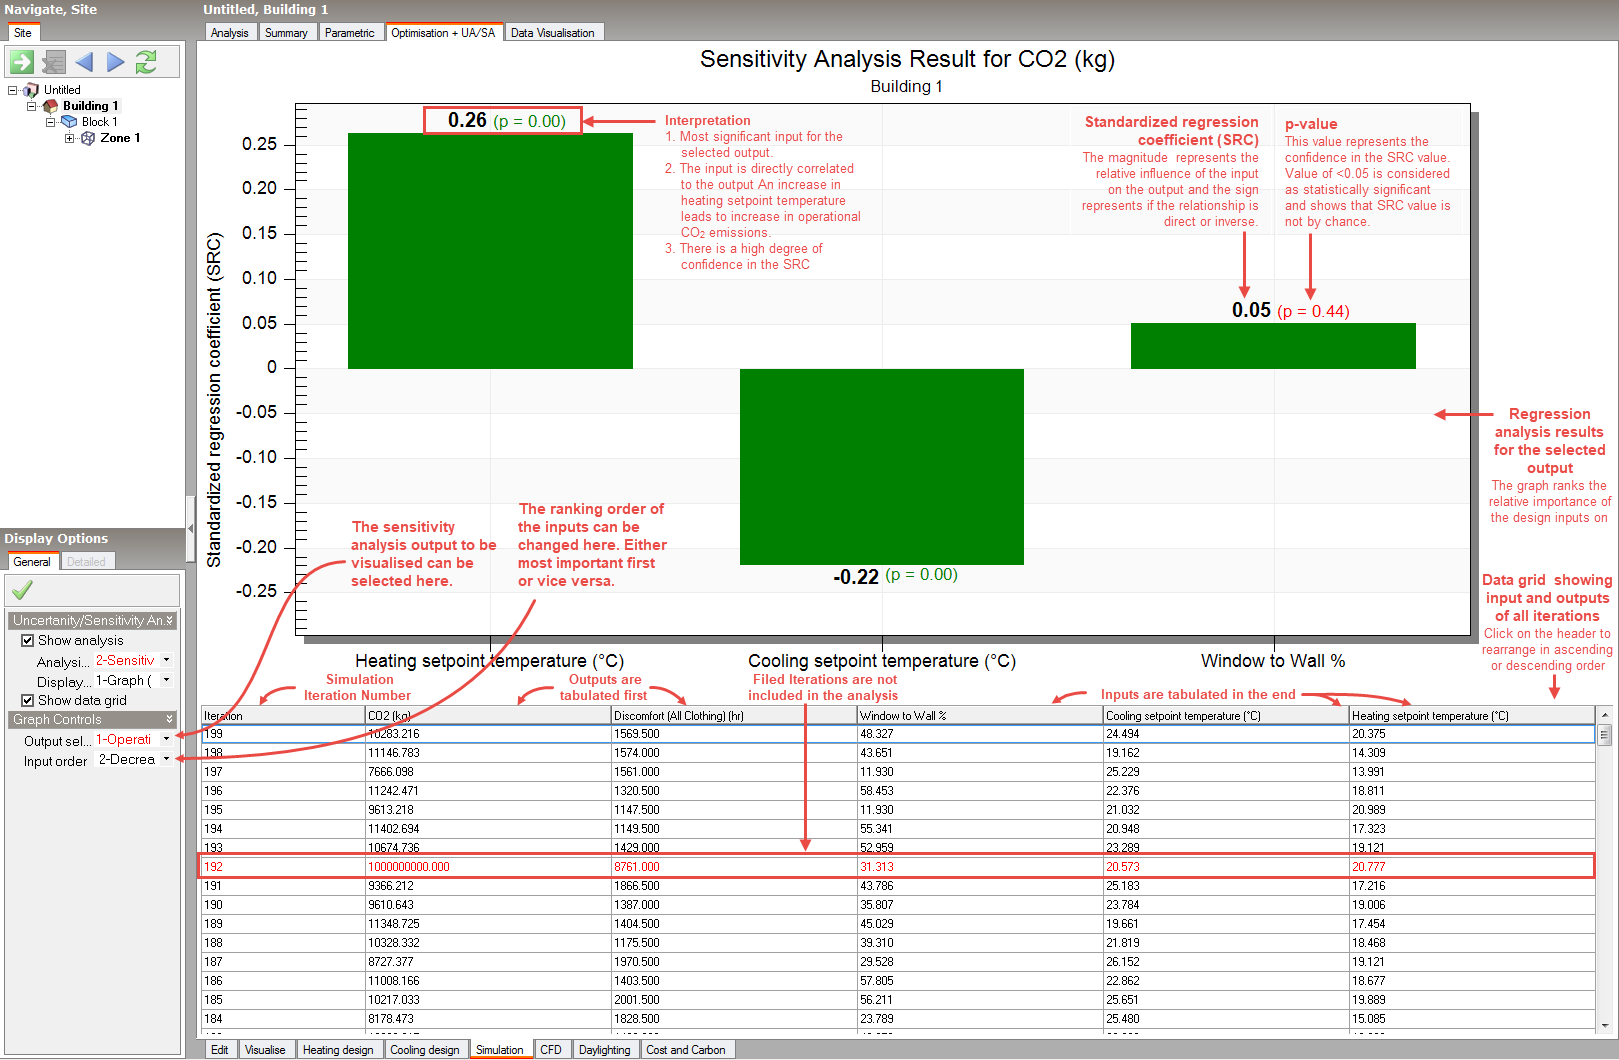Open the Analysis type dropdown
Screen dimensions: 1619x1060
[x=166, y=661]
